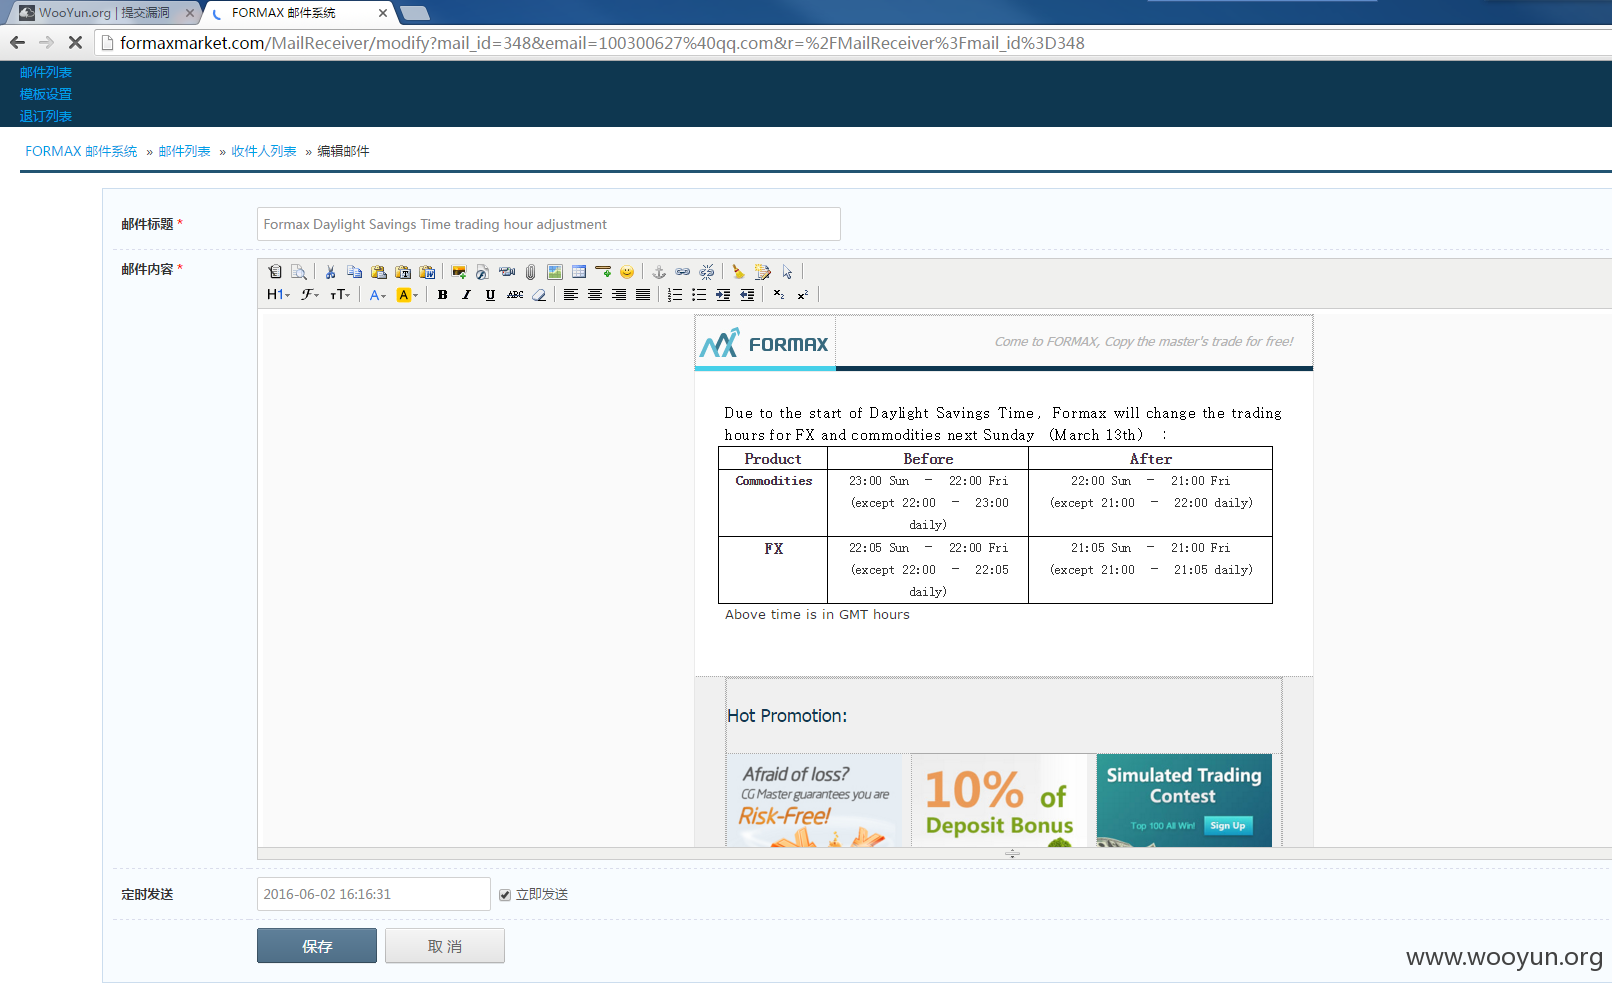The height and width of the screenshot is (986, 1612).
Task: Click the Insert image icon
Action: [459, 272]
